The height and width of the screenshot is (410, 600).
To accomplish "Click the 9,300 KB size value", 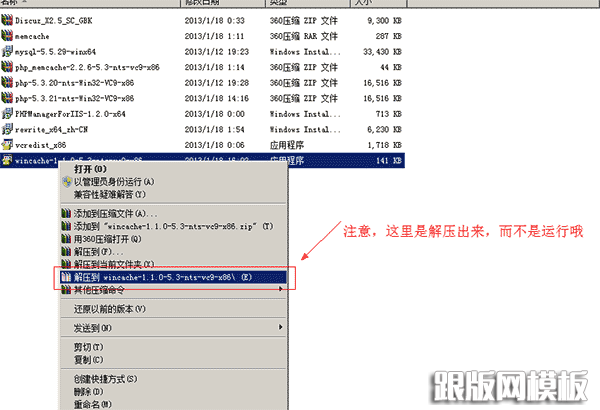I will click(384, 21).
